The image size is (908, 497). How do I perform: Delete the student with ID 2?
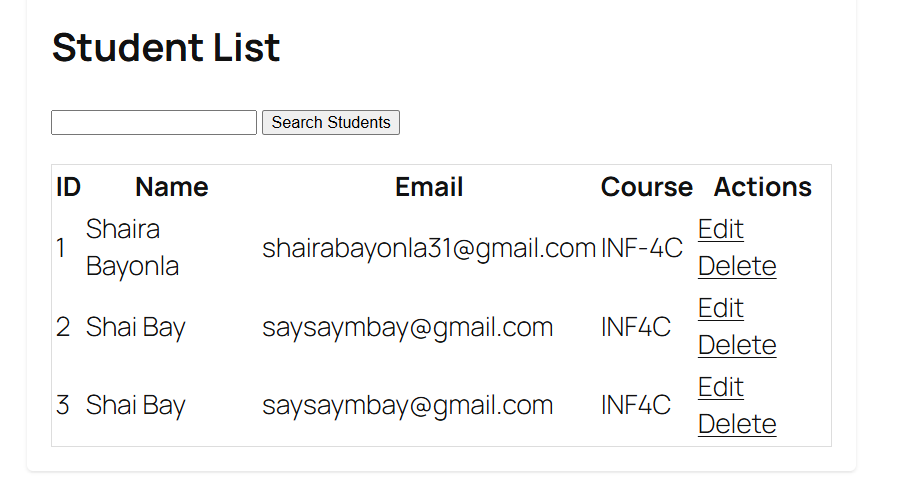point(736,345)
